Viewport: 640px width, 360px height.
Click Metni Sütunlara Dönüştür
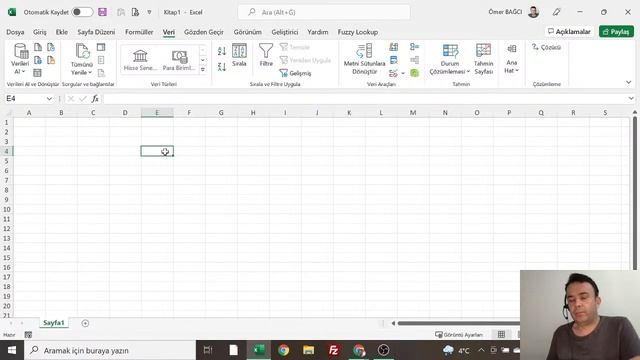364,59
